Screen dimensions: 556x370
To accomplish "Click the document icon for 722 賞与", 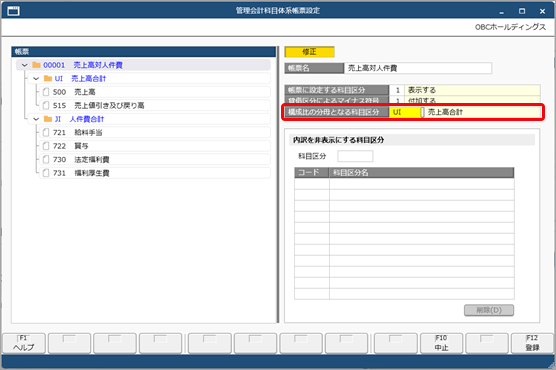I will click(46, 146).
